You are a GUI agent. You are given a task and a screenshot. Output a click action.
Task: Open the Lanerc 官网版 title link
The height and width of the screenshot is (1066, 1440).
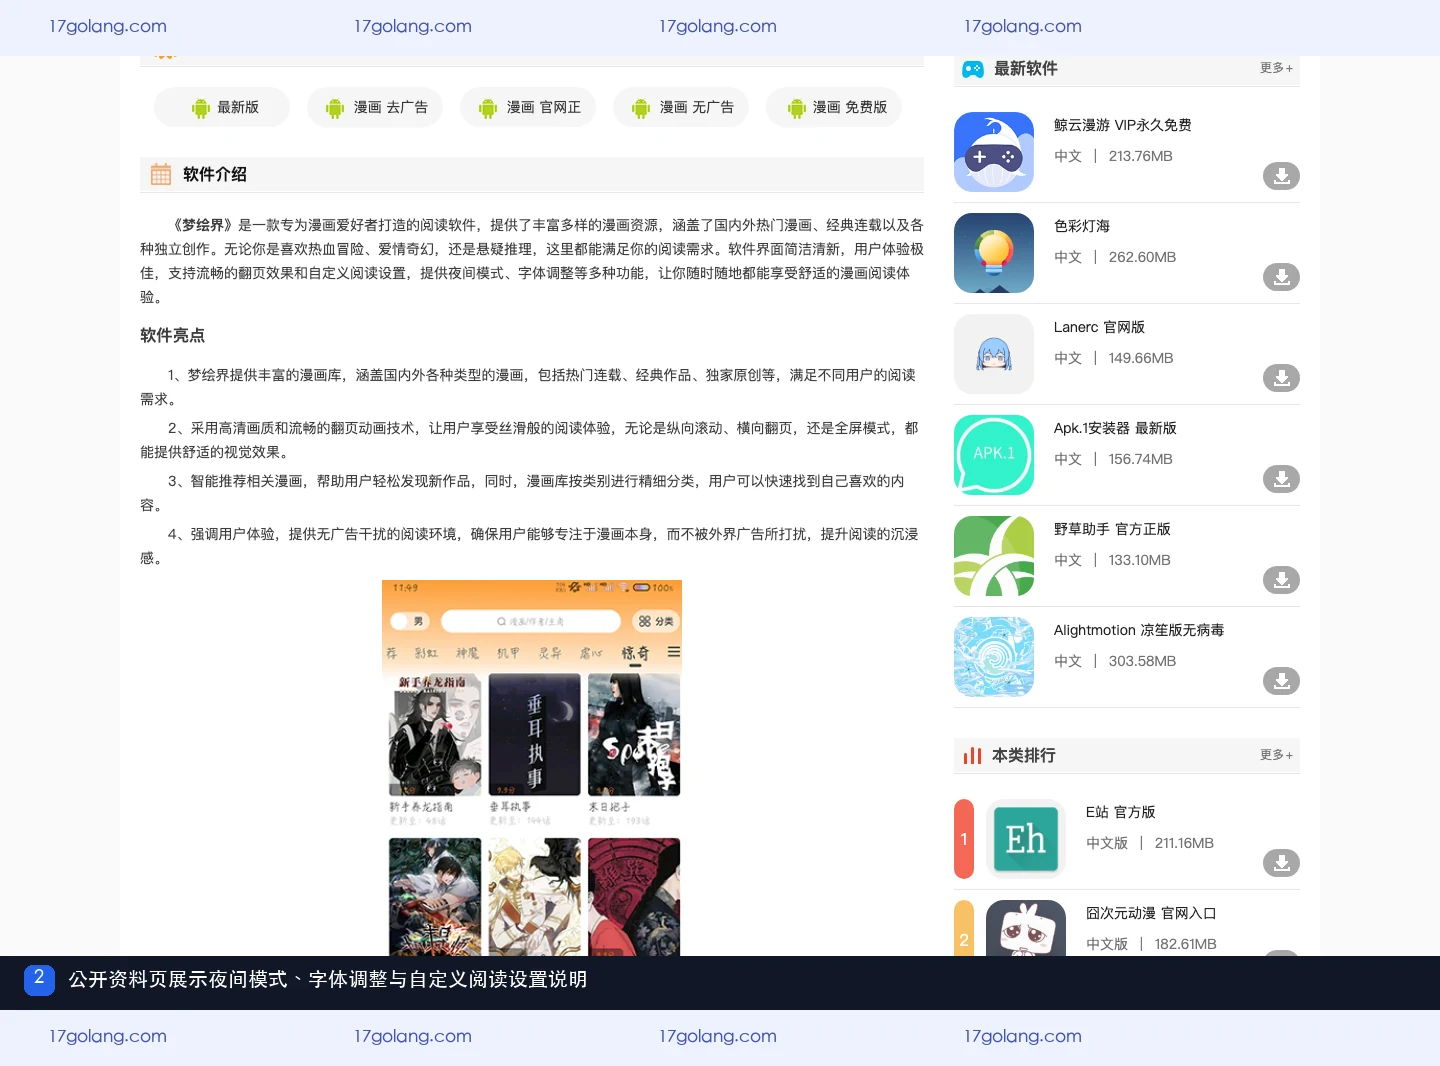1099,327
